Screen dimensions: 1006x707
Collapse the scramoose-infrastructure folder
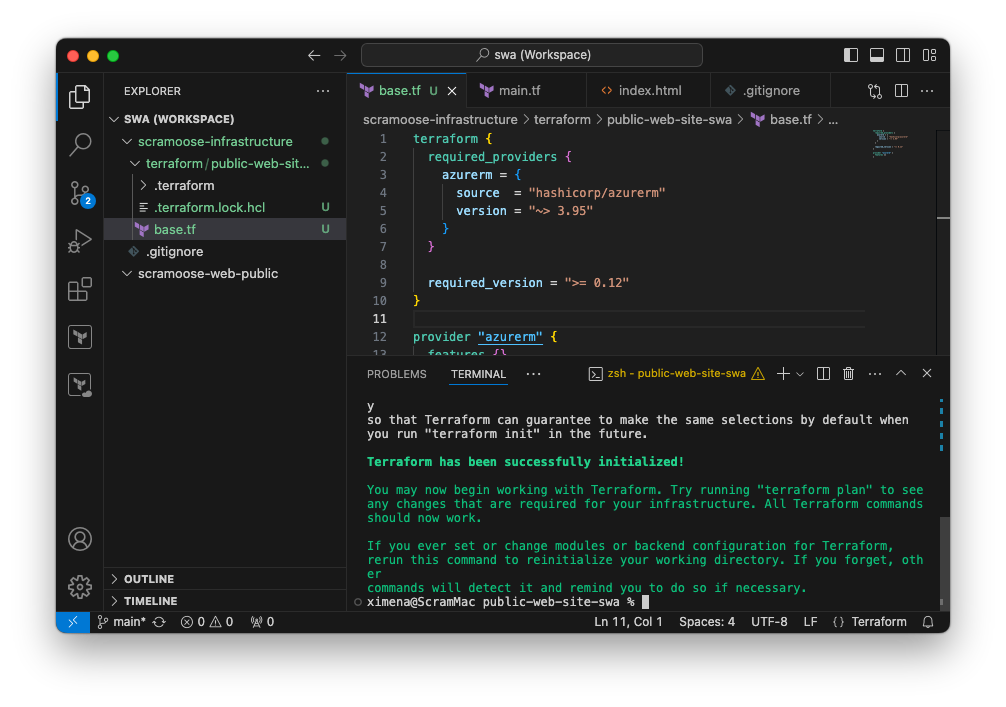[x=225, y=141]
